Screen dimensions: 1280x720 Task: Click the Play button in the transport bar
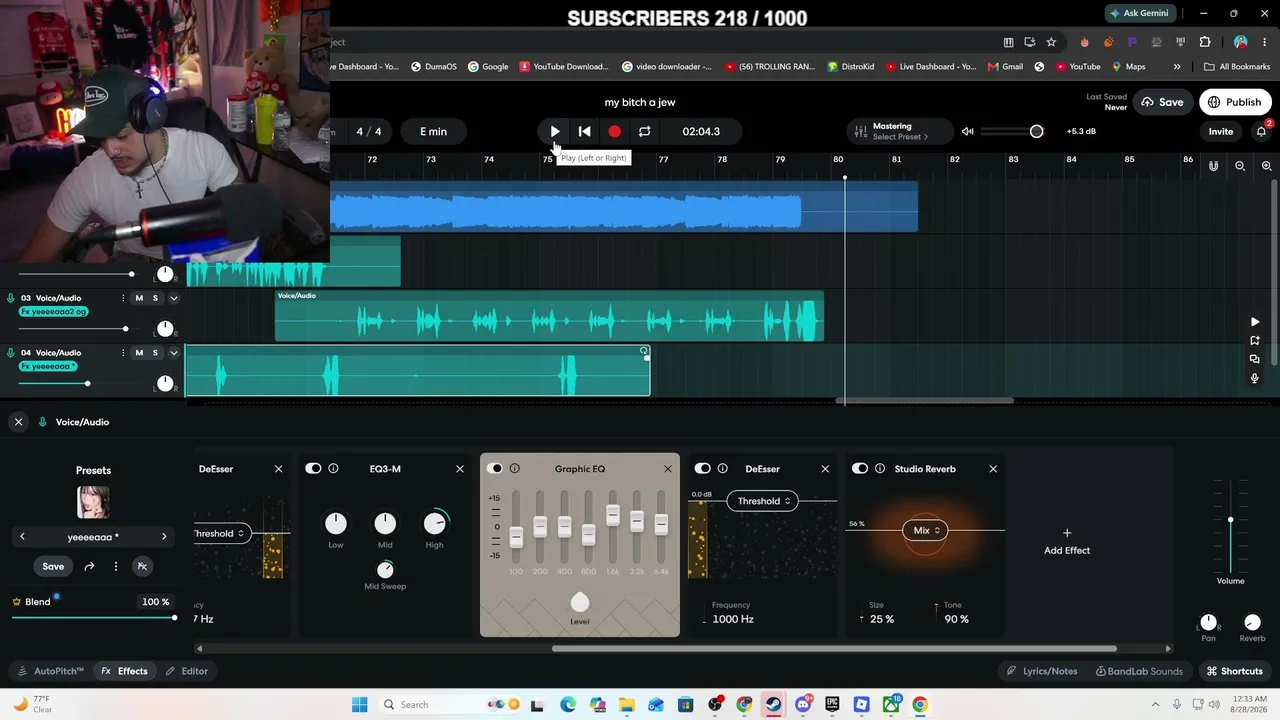coord(555,131)
